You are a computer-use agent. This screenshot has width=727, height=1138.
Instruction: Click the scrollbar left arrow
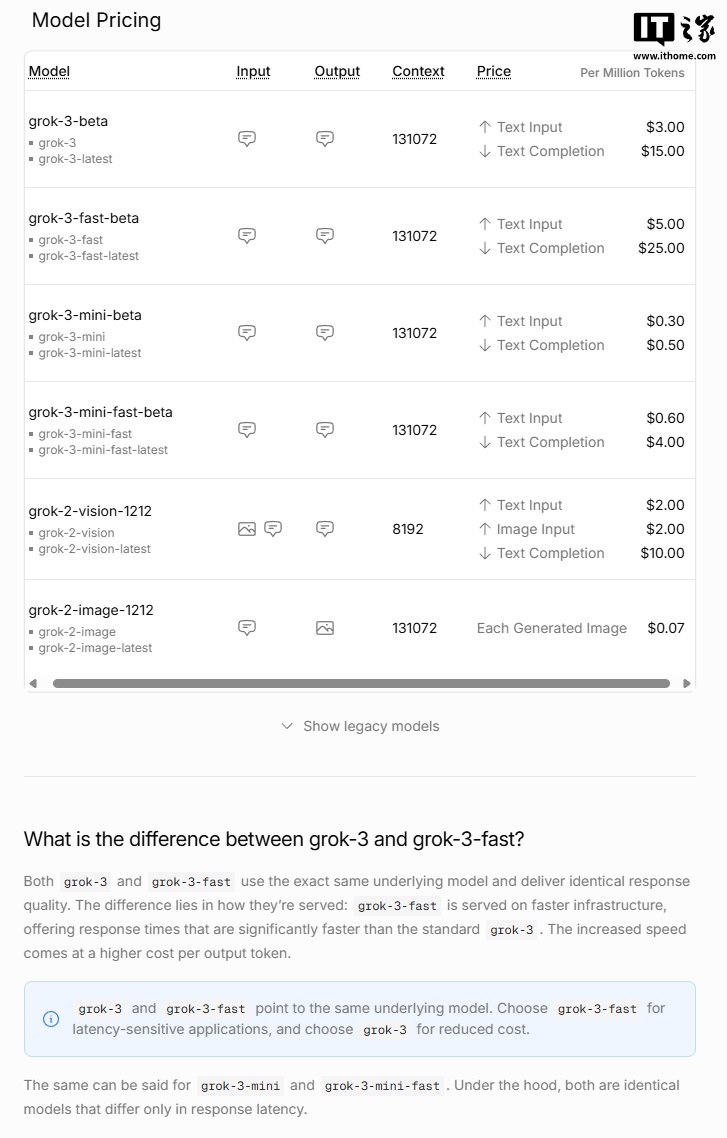pyautogui.click(x=33, y=684)
